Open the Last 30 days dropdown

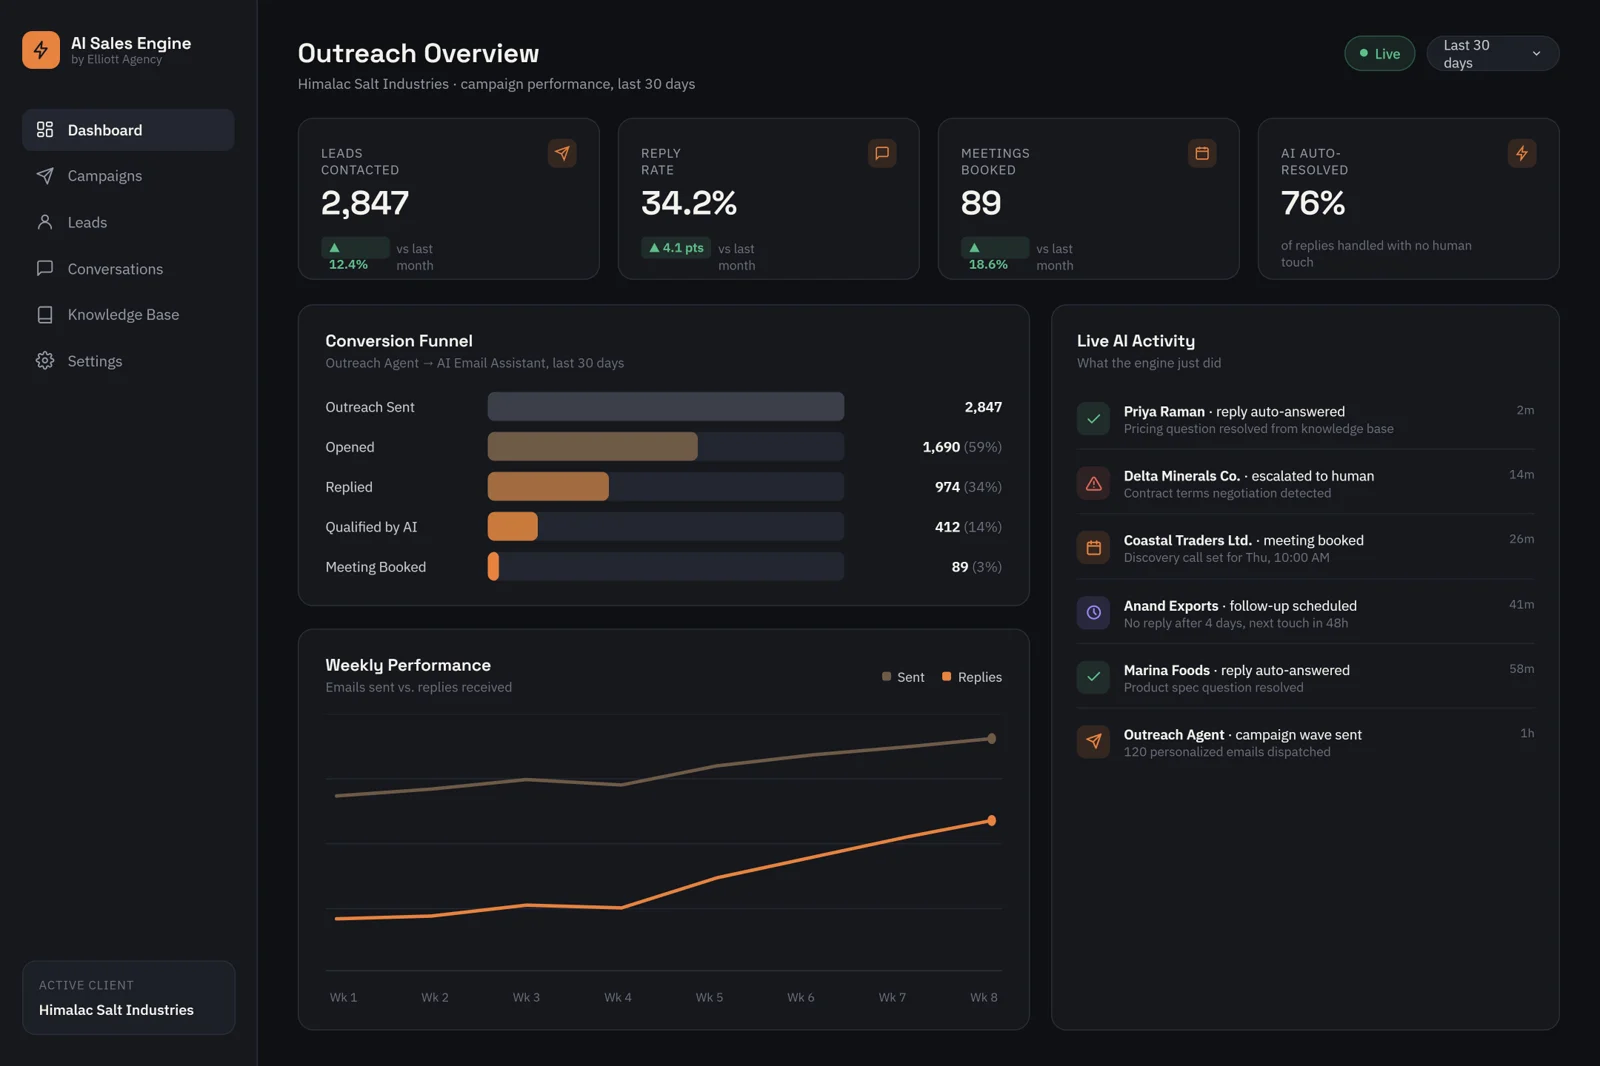(x=1492, y=54)
